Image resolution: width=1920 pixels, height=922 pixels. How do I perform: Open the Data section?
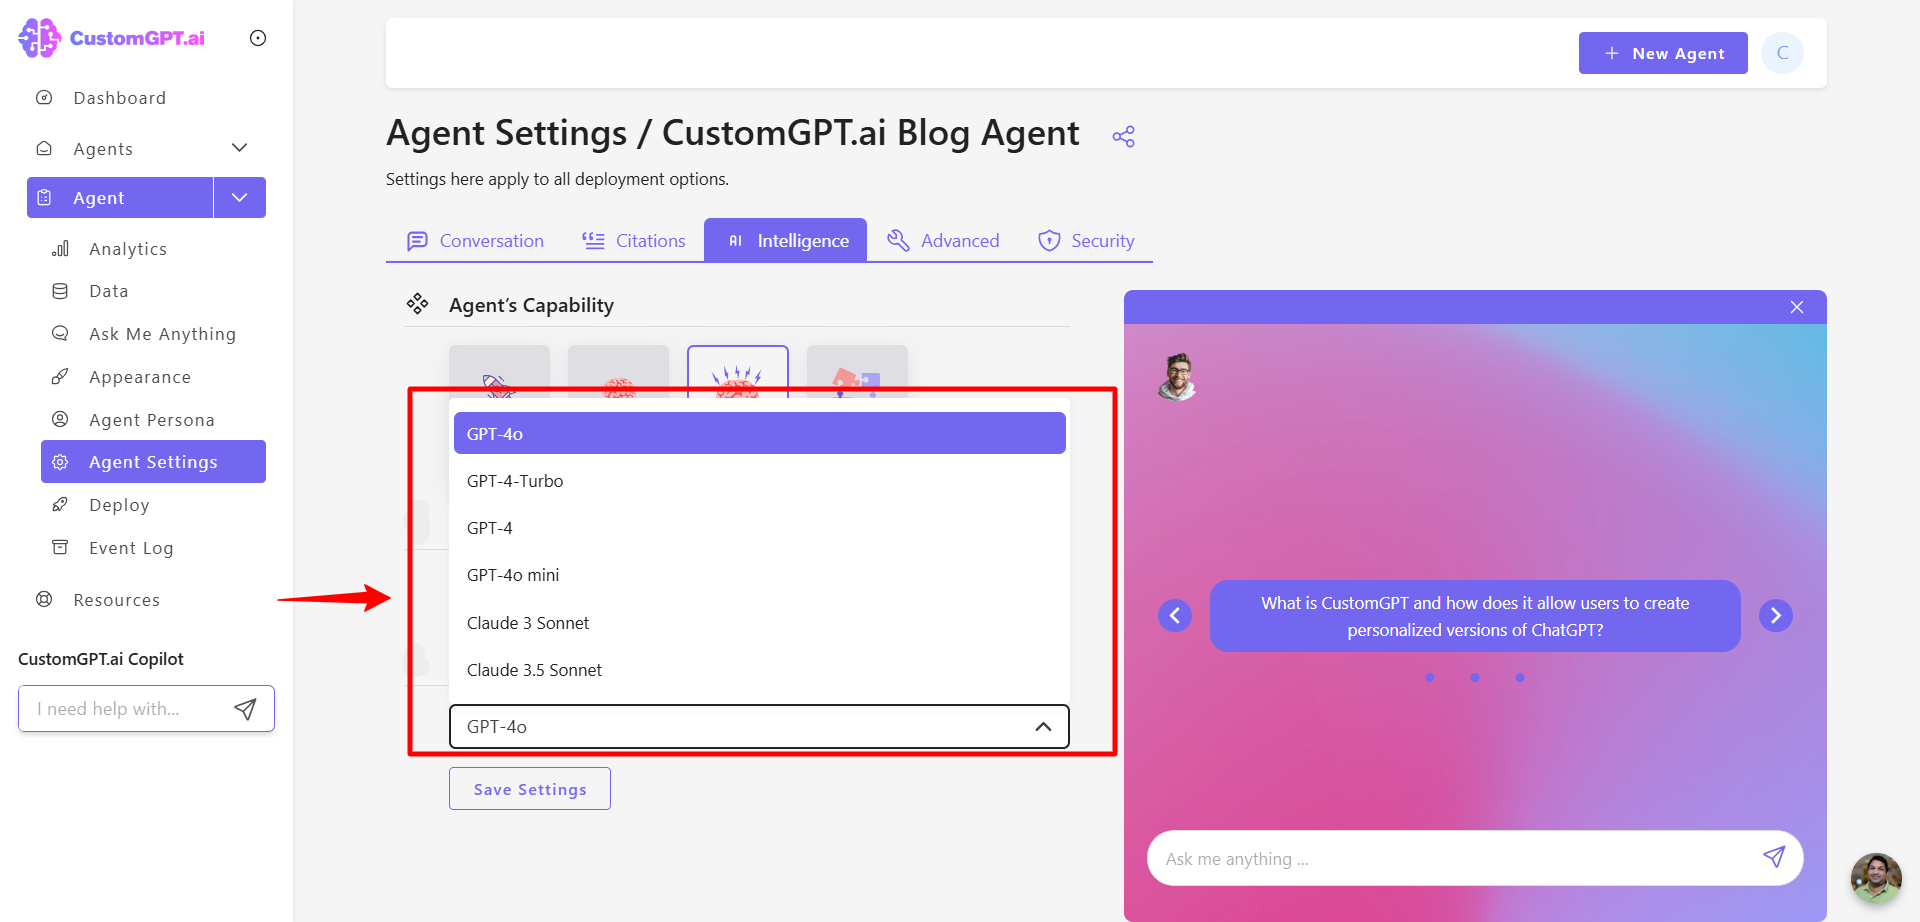(x=108, y=291)
